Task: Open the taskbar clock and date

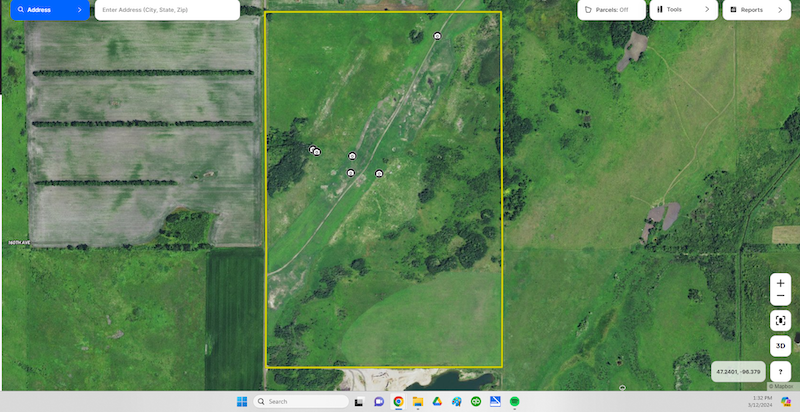Action: pos(761,401)
